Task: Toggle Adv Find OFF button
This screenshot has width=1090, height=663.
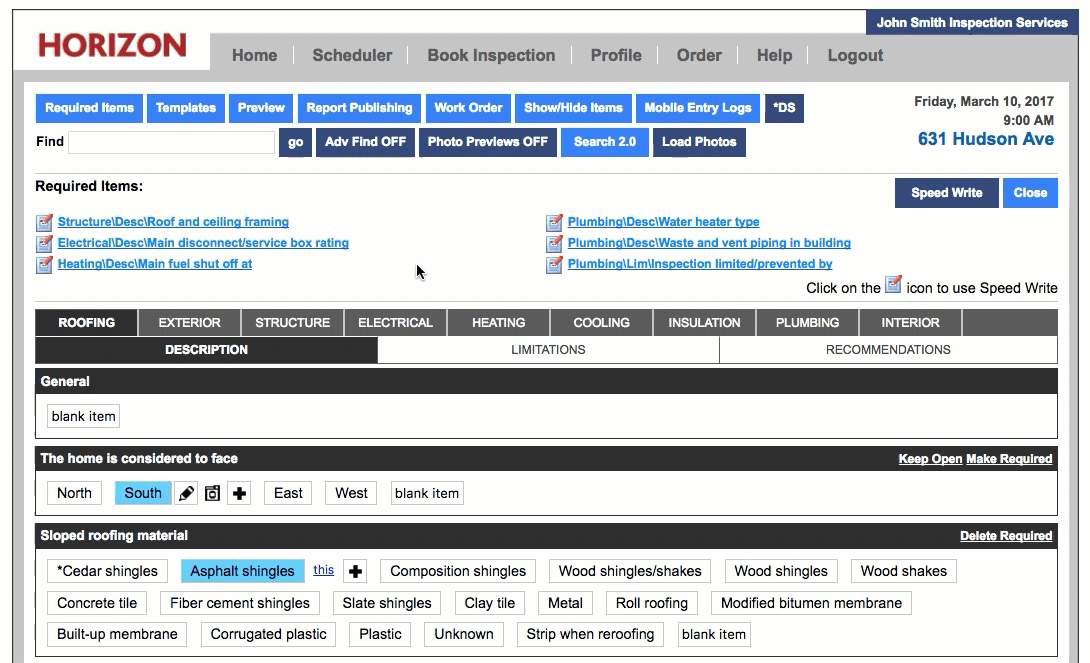Action: 365,142
